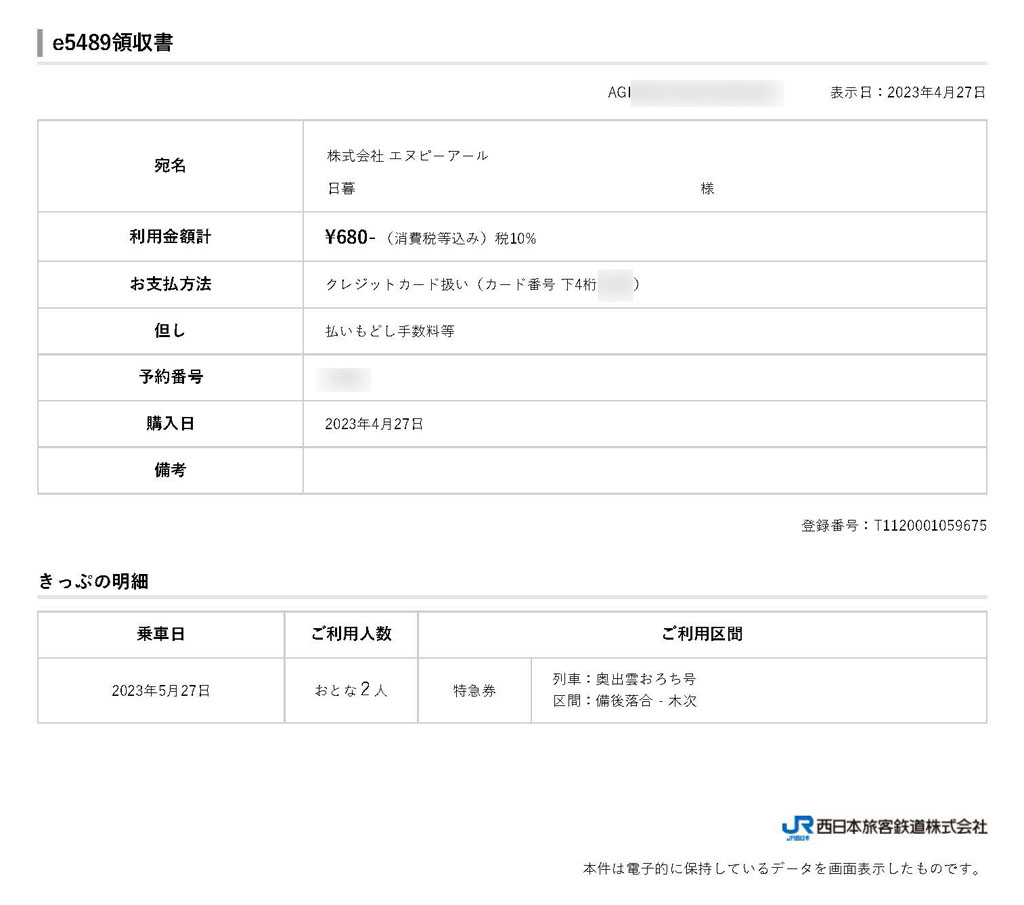The image size is (1024, 905).
Task: Select the 株式会社 エヌピーアール company name
Action: (x=407, y=155)
